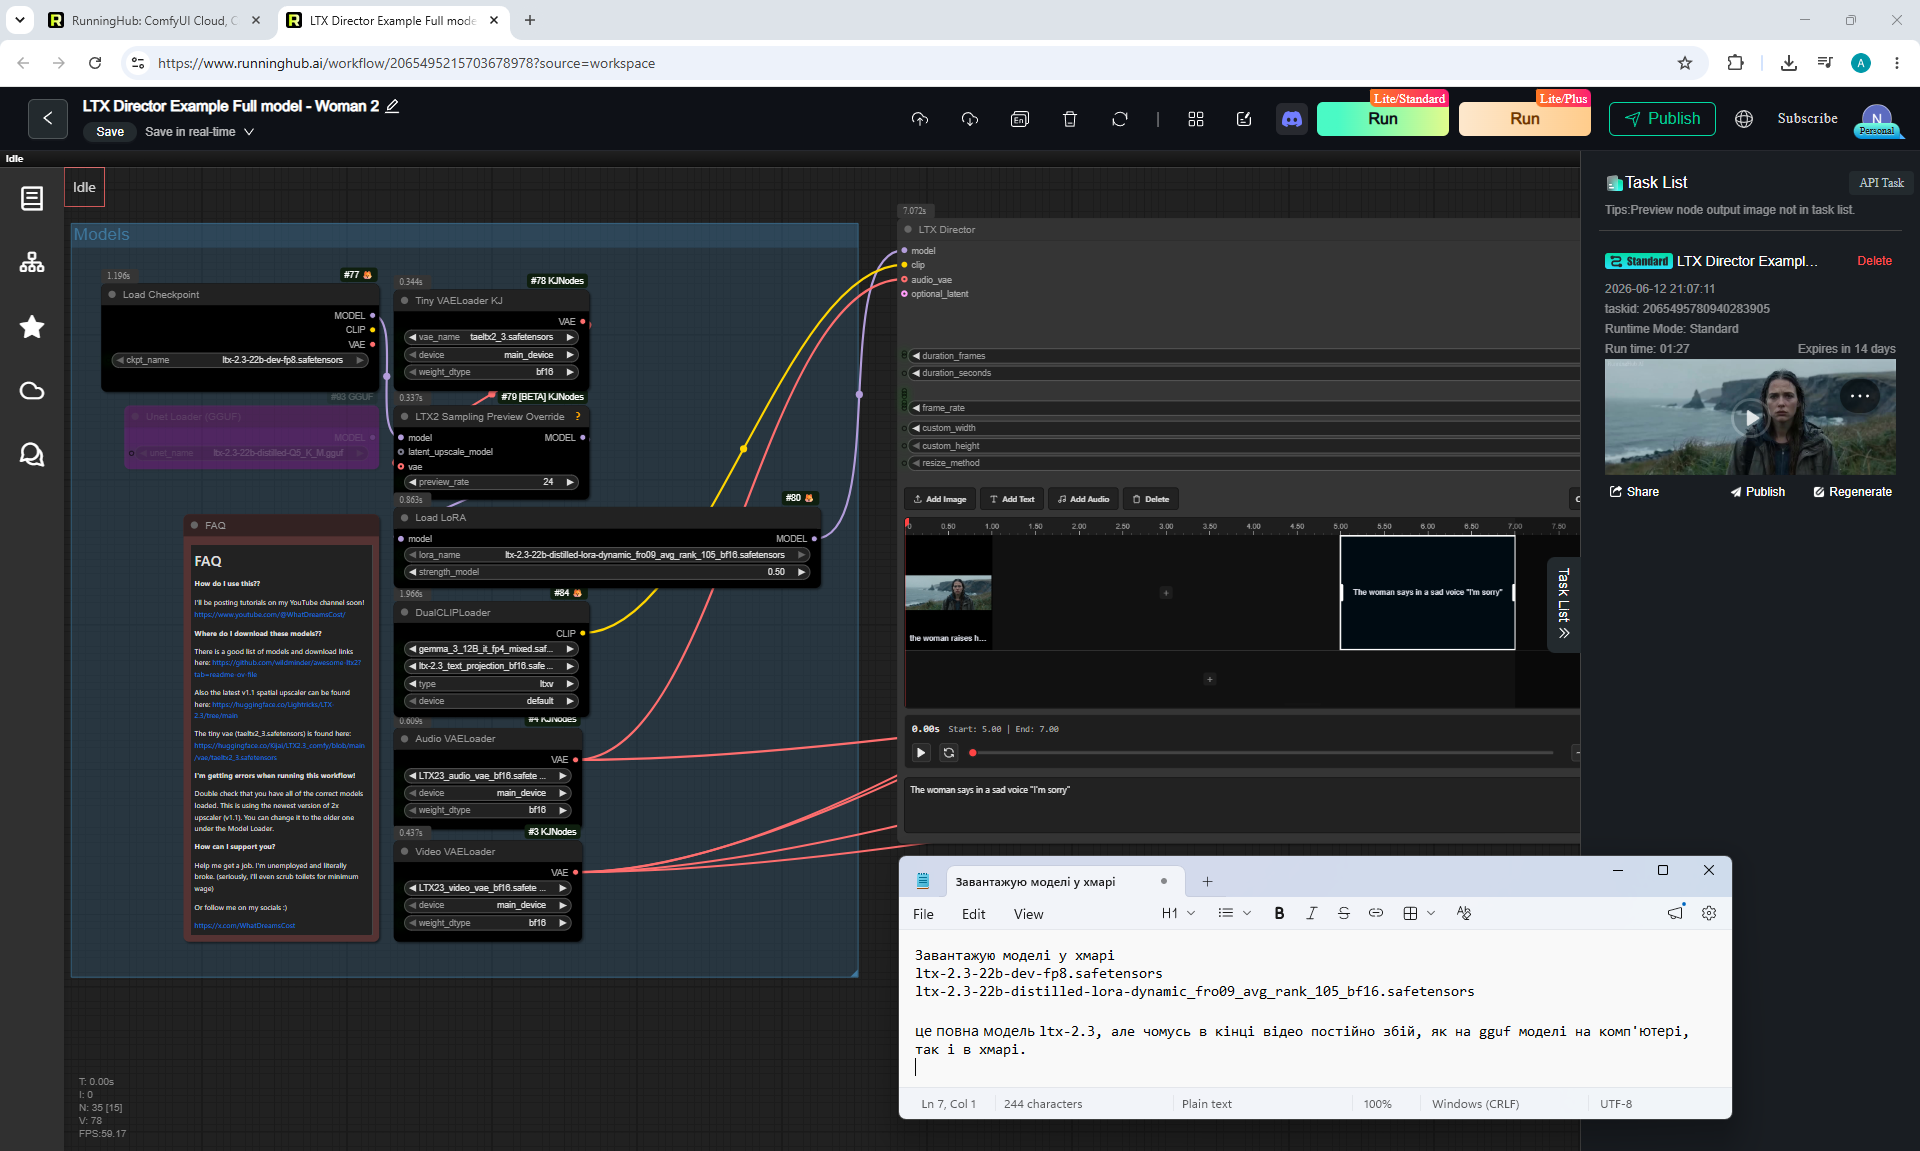The width and height of the screenshot is (1920, 1151).
Task: Add a new tab in Notepad
Action: tap(1207, 882)
